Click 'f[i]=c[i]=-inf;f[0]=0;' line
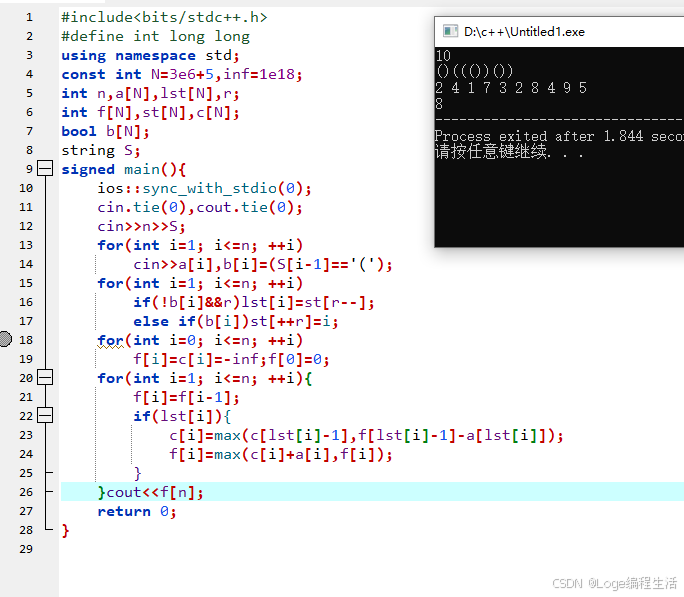684x597 pixels. [231, 359]
